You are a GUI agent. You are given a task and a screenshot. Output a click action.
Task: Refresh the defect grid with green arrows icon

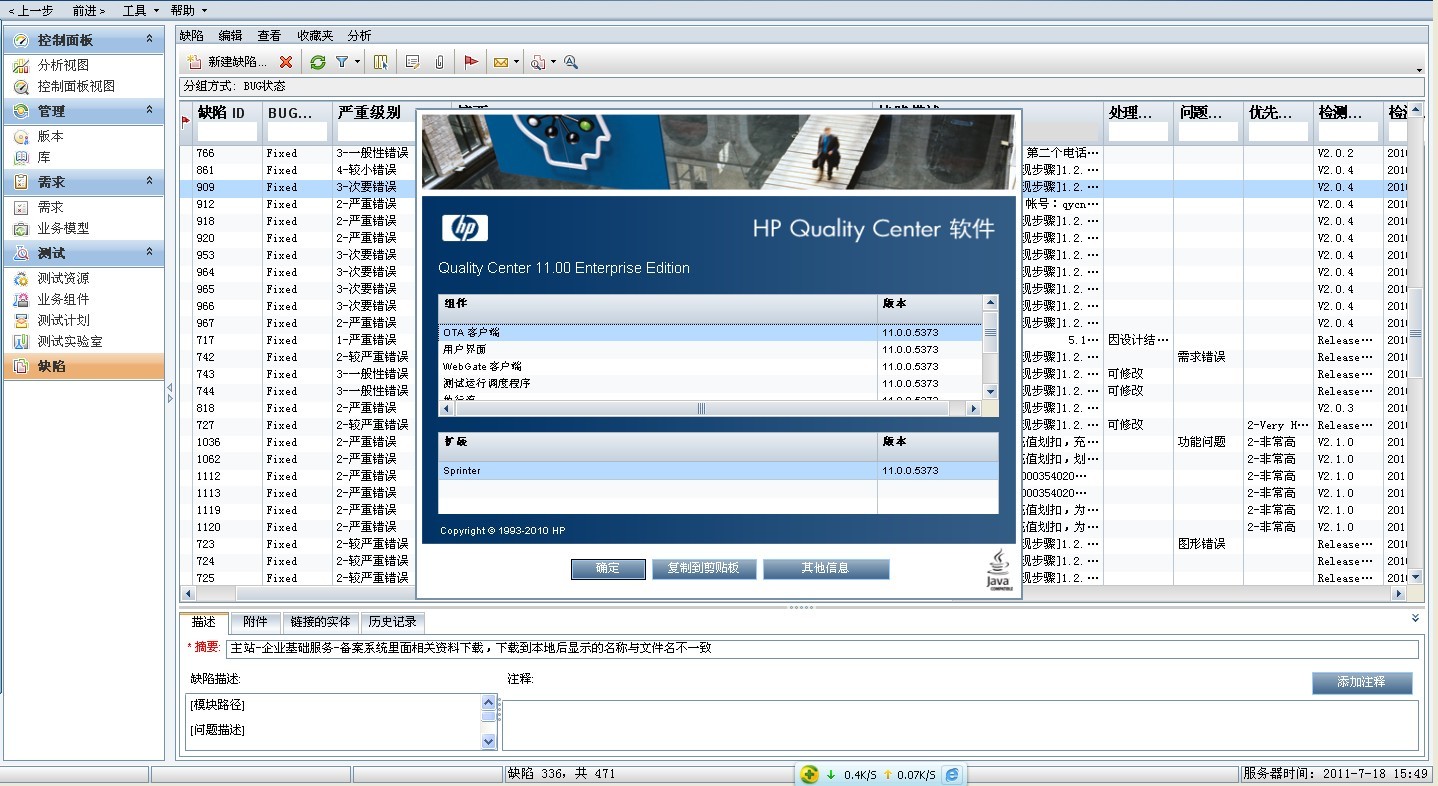pyautogui.click(x=318, y=62)
